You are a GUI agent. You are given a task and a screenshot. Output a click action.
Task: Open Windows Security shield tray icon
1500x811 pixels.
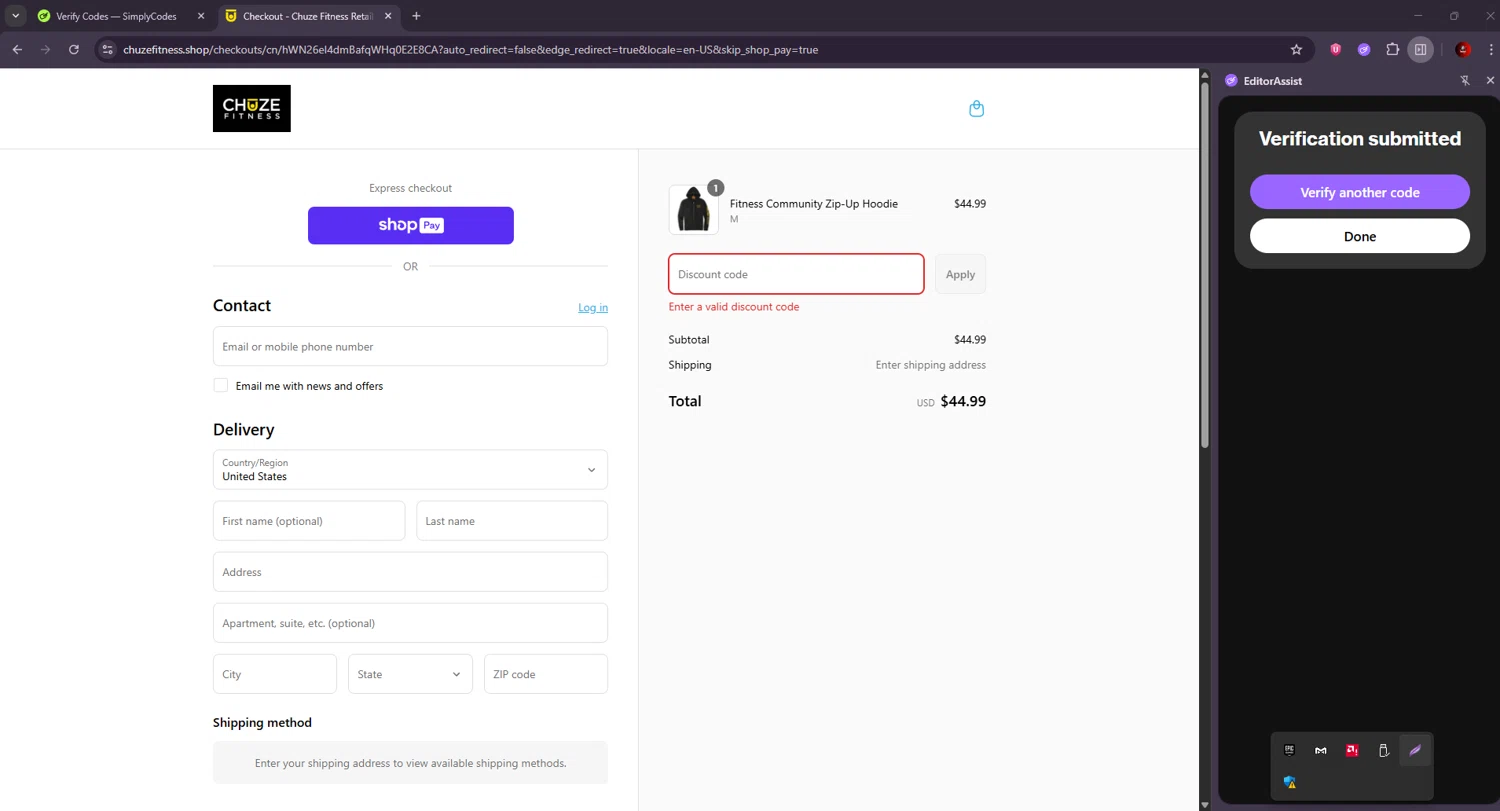coord(1290,782)
